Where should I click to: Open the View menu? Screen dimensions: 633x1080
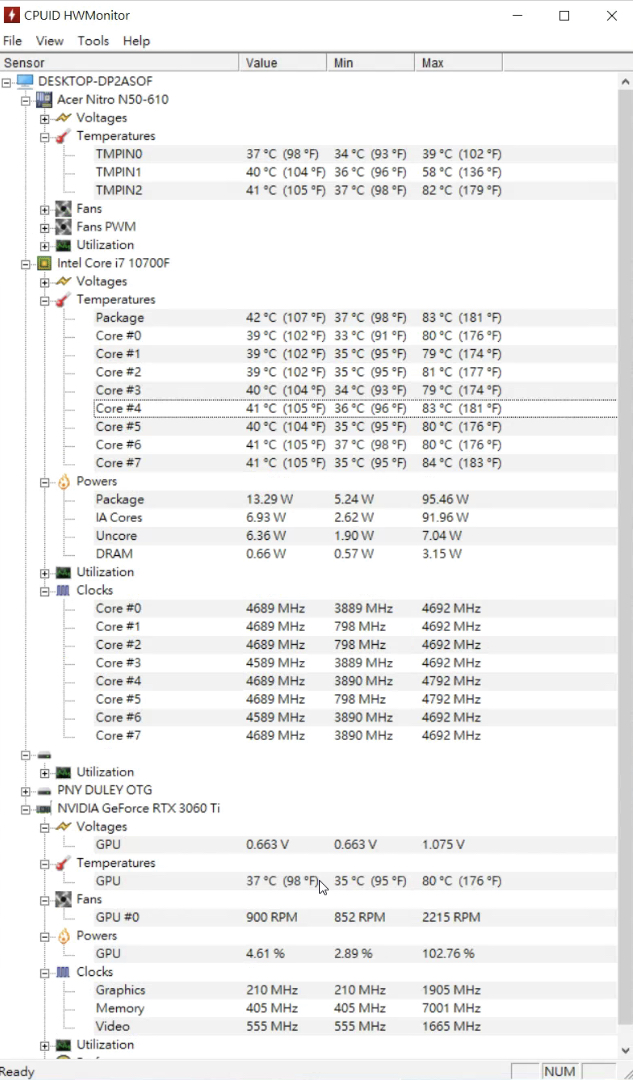(x=50, y=41)
